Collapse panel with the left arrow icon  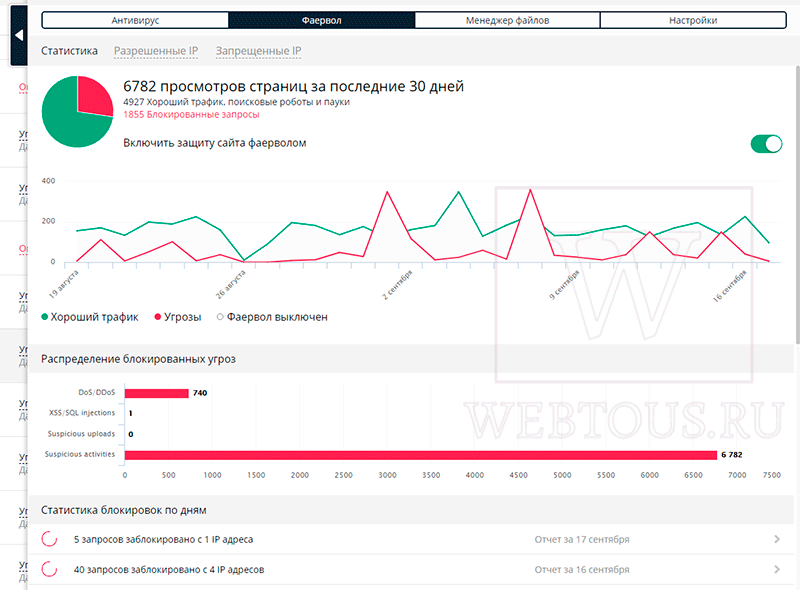point(19,35)
